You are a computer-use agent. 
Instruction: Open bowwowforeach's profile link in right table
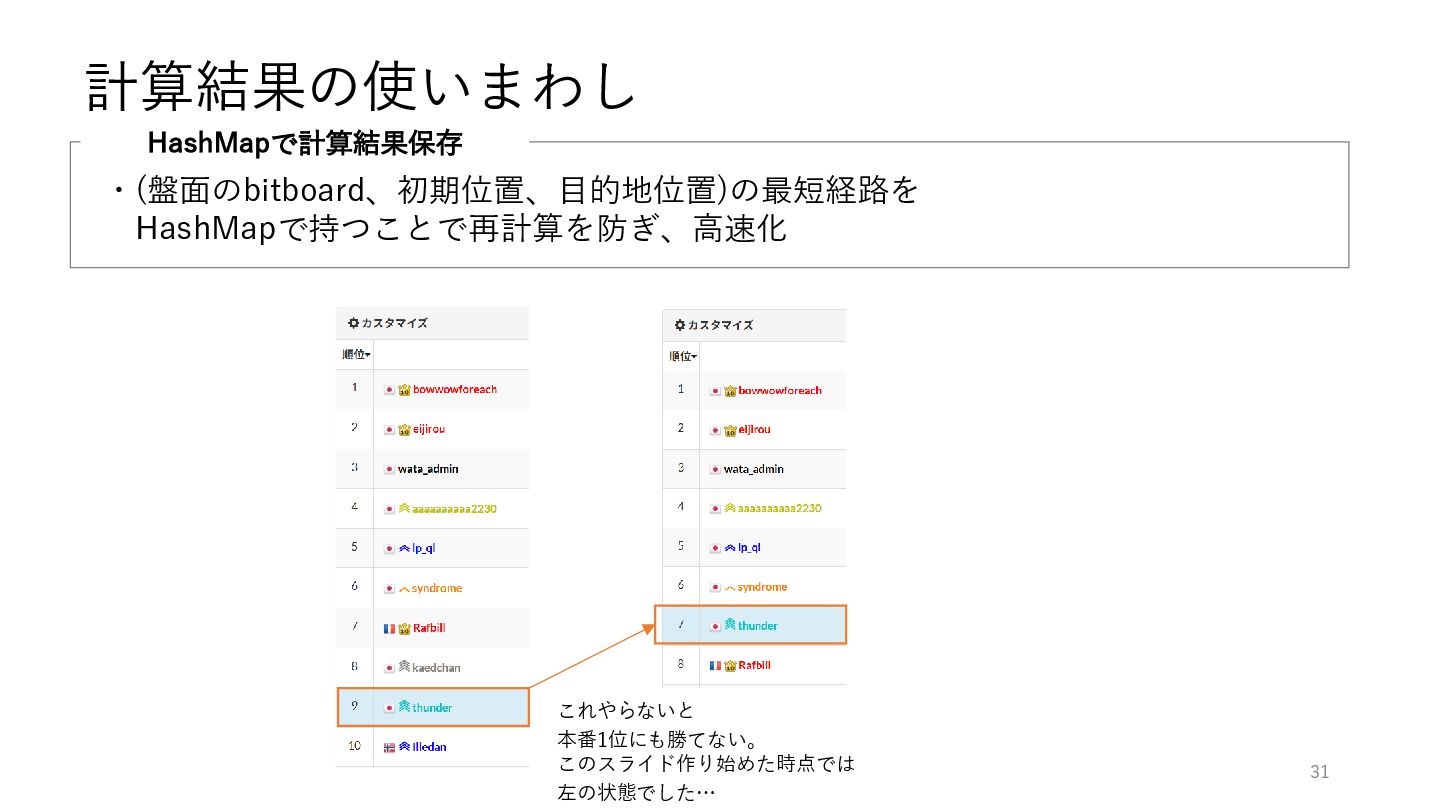point(780,391)
